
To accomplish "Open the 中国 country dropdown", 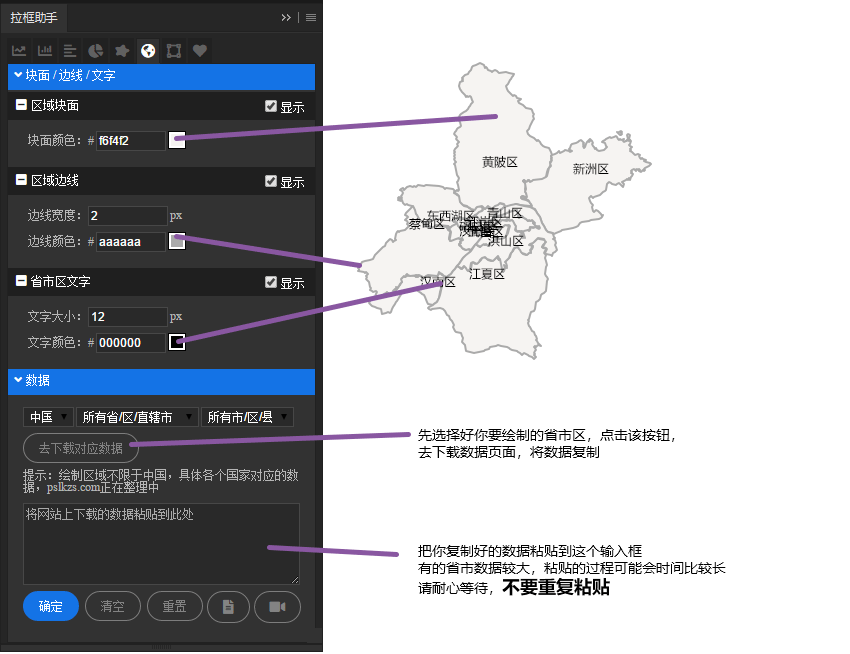I will coord(48,416).
